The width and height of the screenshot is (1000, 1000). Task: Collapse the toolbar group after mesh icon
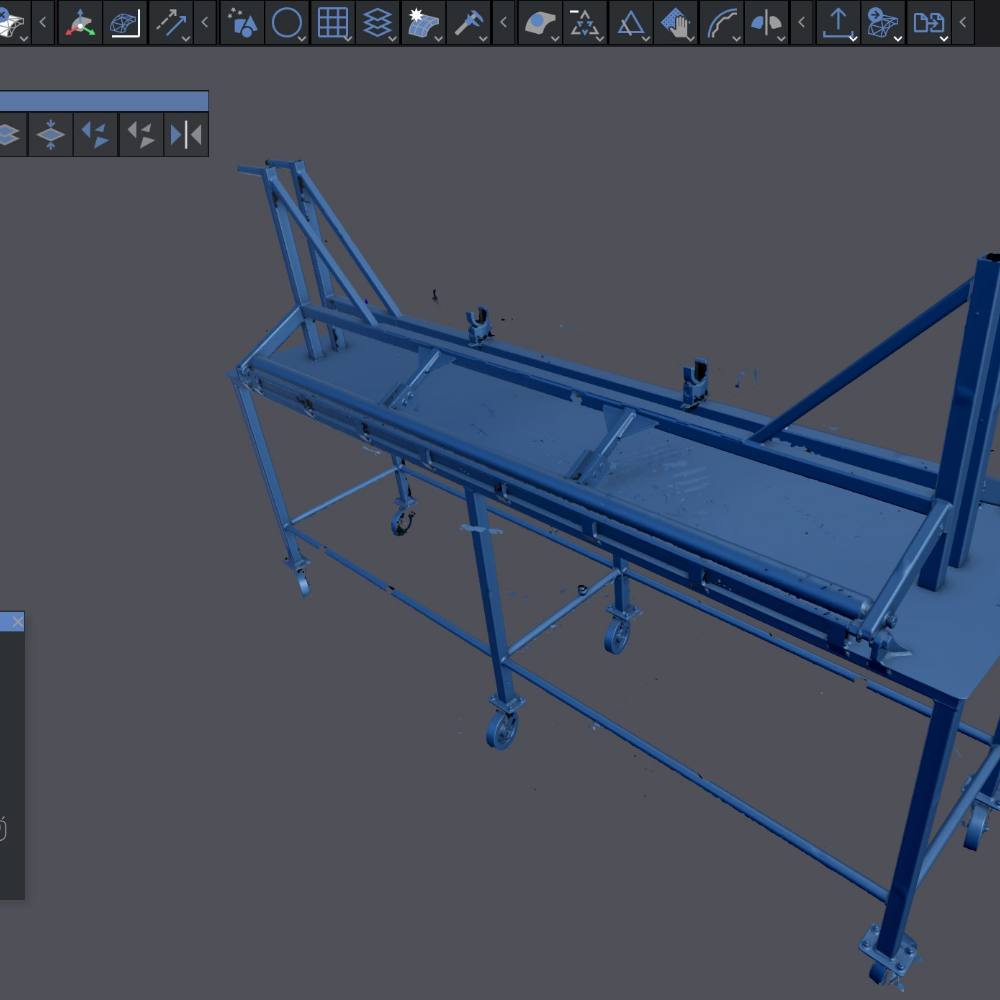pyautogui.click(x=43, y=23)
